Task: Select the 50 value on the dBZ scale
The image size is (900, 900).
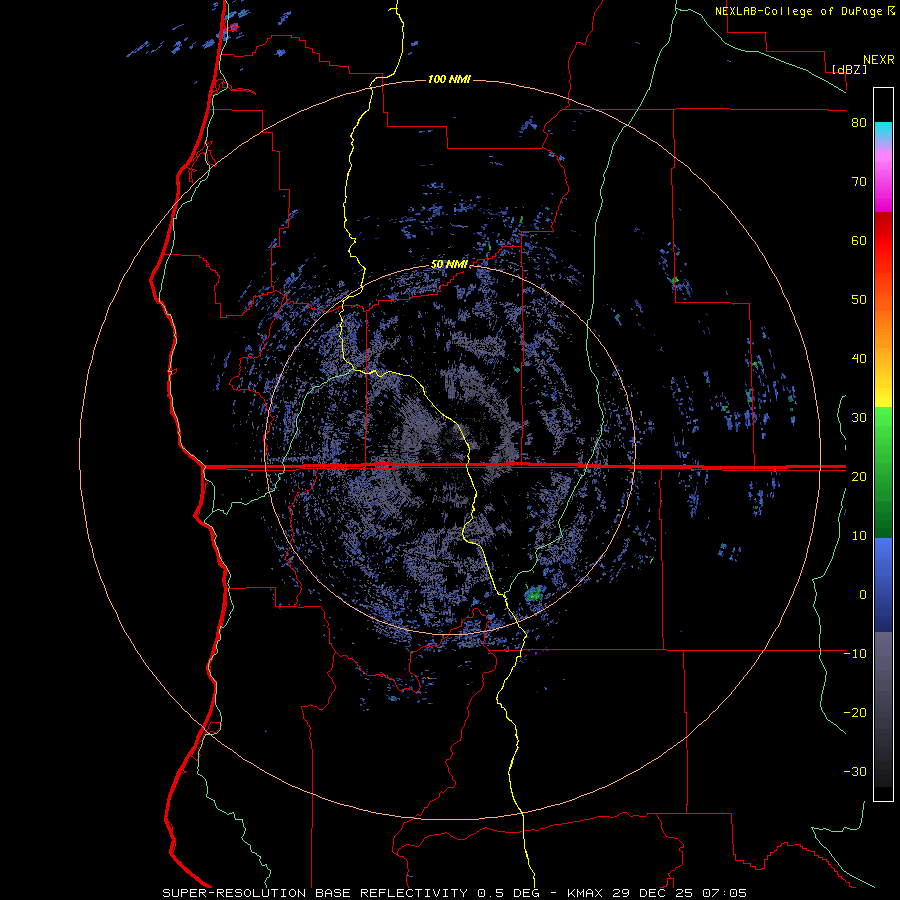Action: [859, 300]
